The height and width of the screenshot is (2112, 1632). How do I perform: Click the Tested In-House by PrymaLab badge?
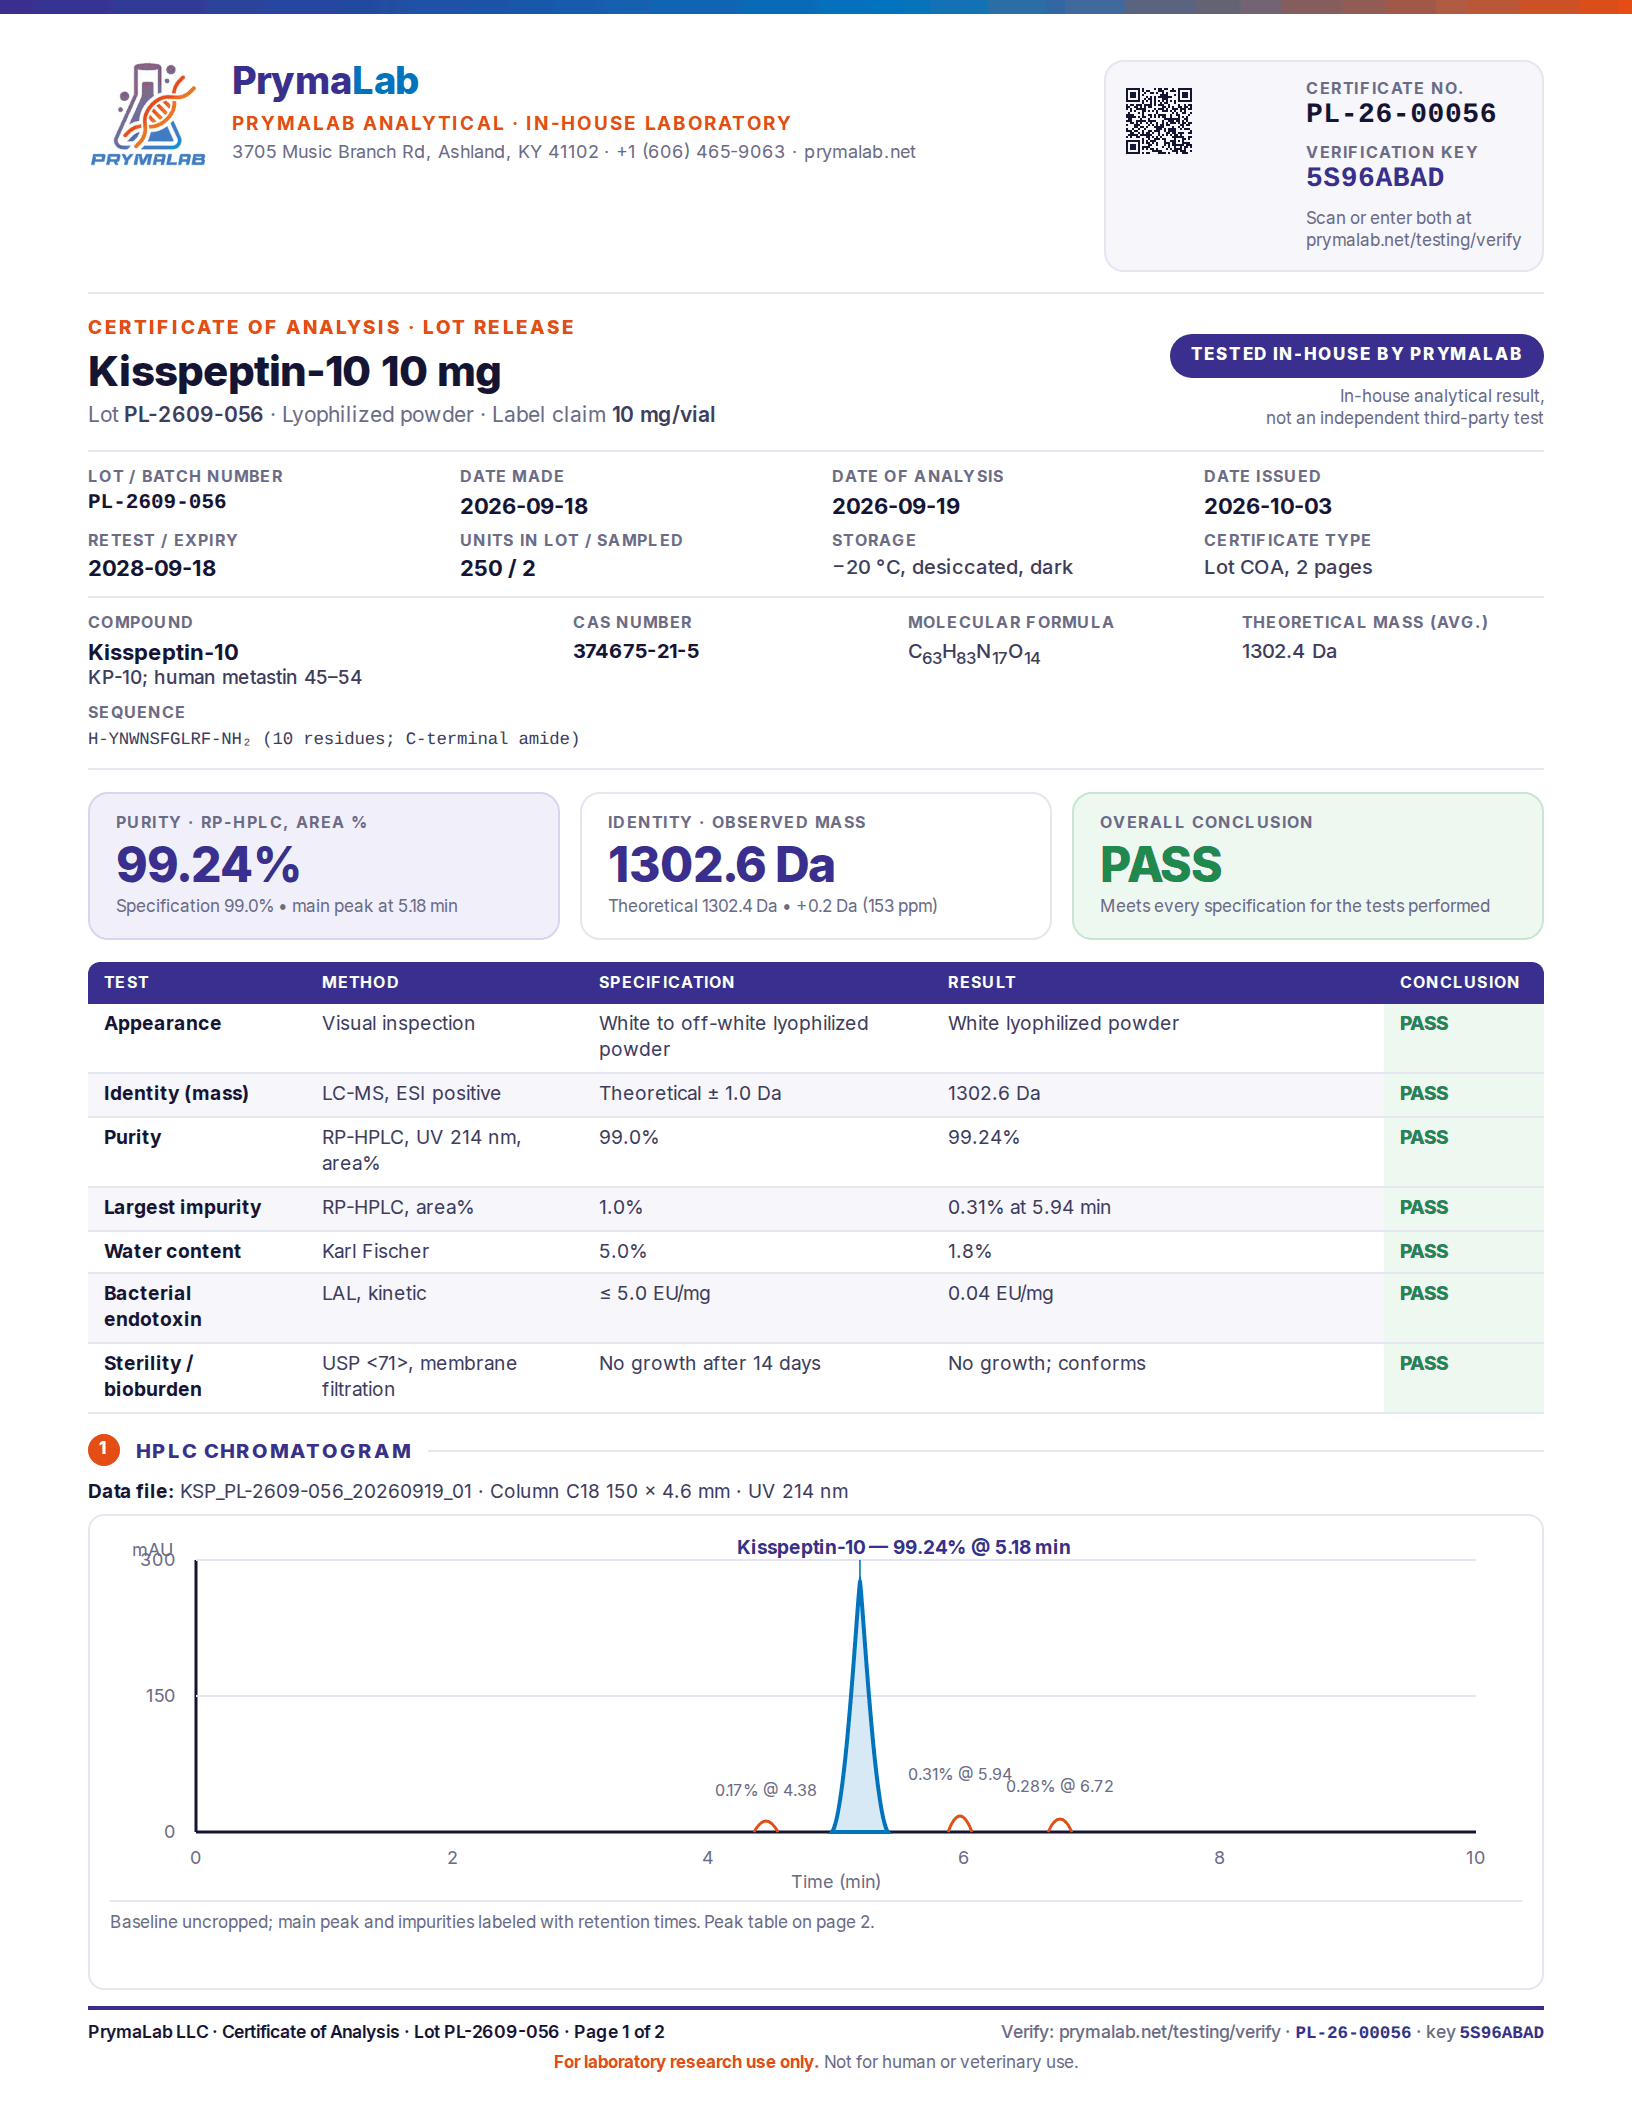pos(1356,355)
